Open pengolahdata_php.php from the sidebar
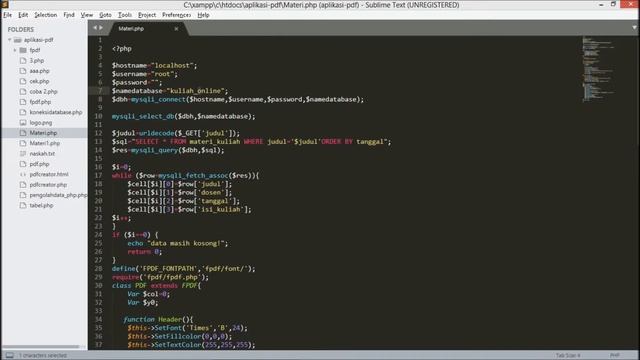The width and height of the screenshot is (640, 360). pyautogui.click(x=58, y=195)
